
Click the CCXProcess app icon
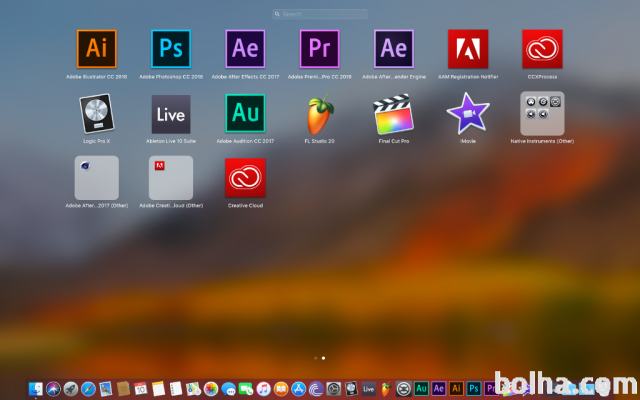tap(542, 48)
